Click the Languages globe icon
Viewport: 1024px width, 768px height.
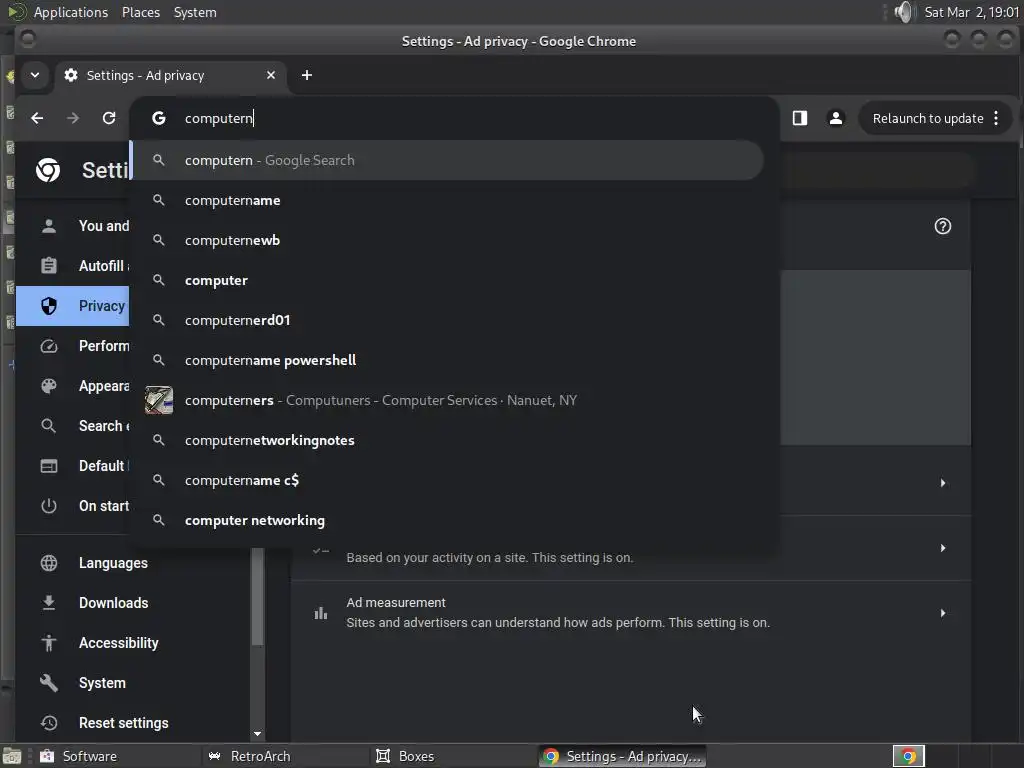[49, 563]
